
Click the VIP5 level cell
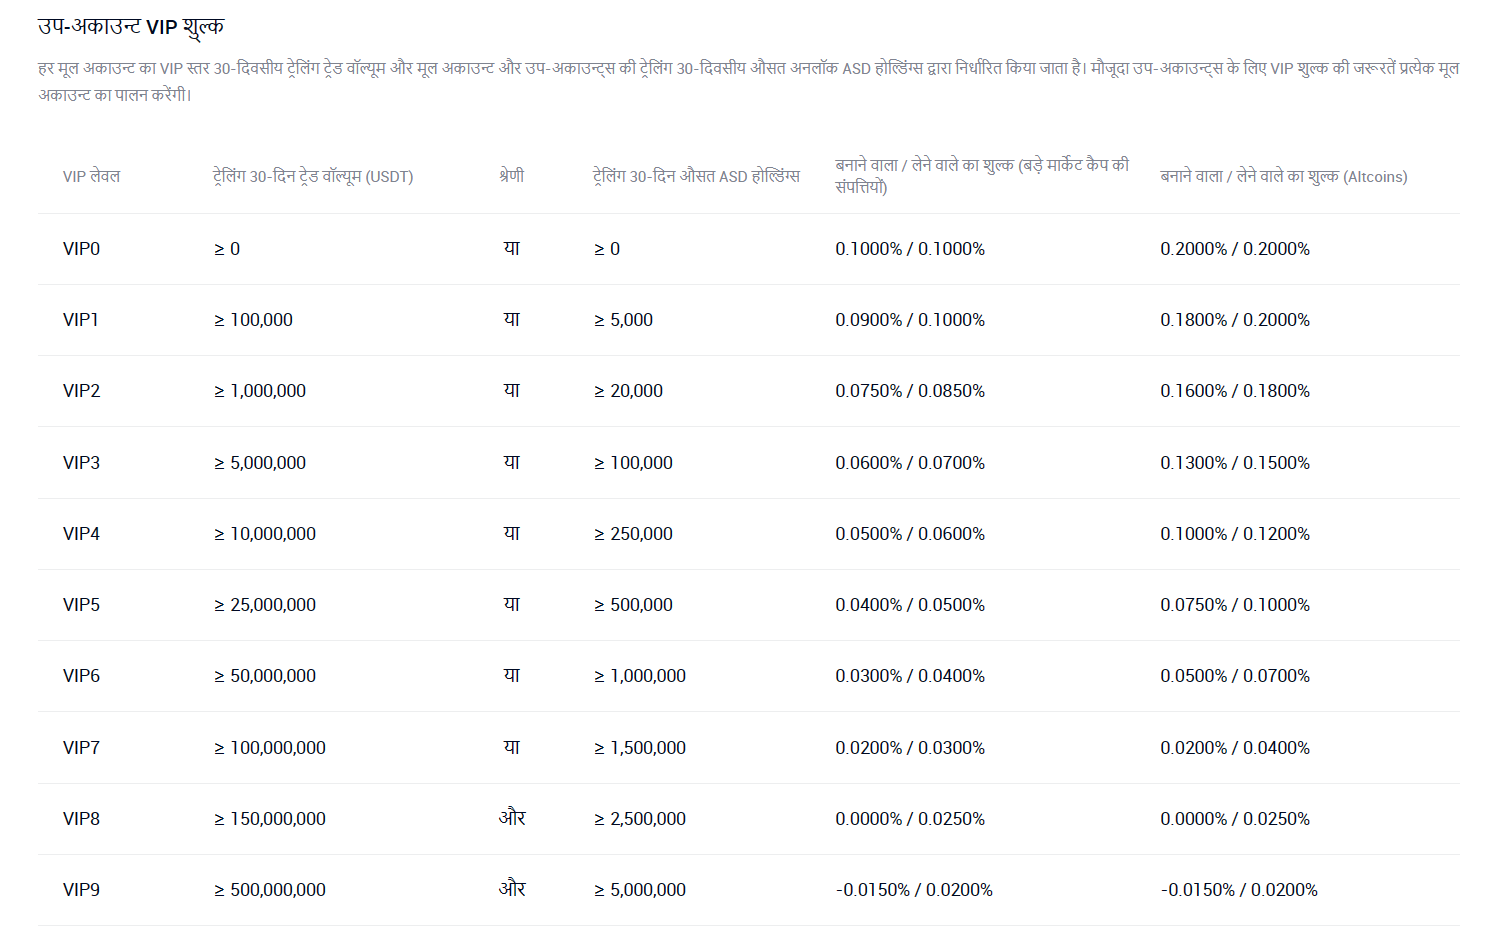pos(81,605)
